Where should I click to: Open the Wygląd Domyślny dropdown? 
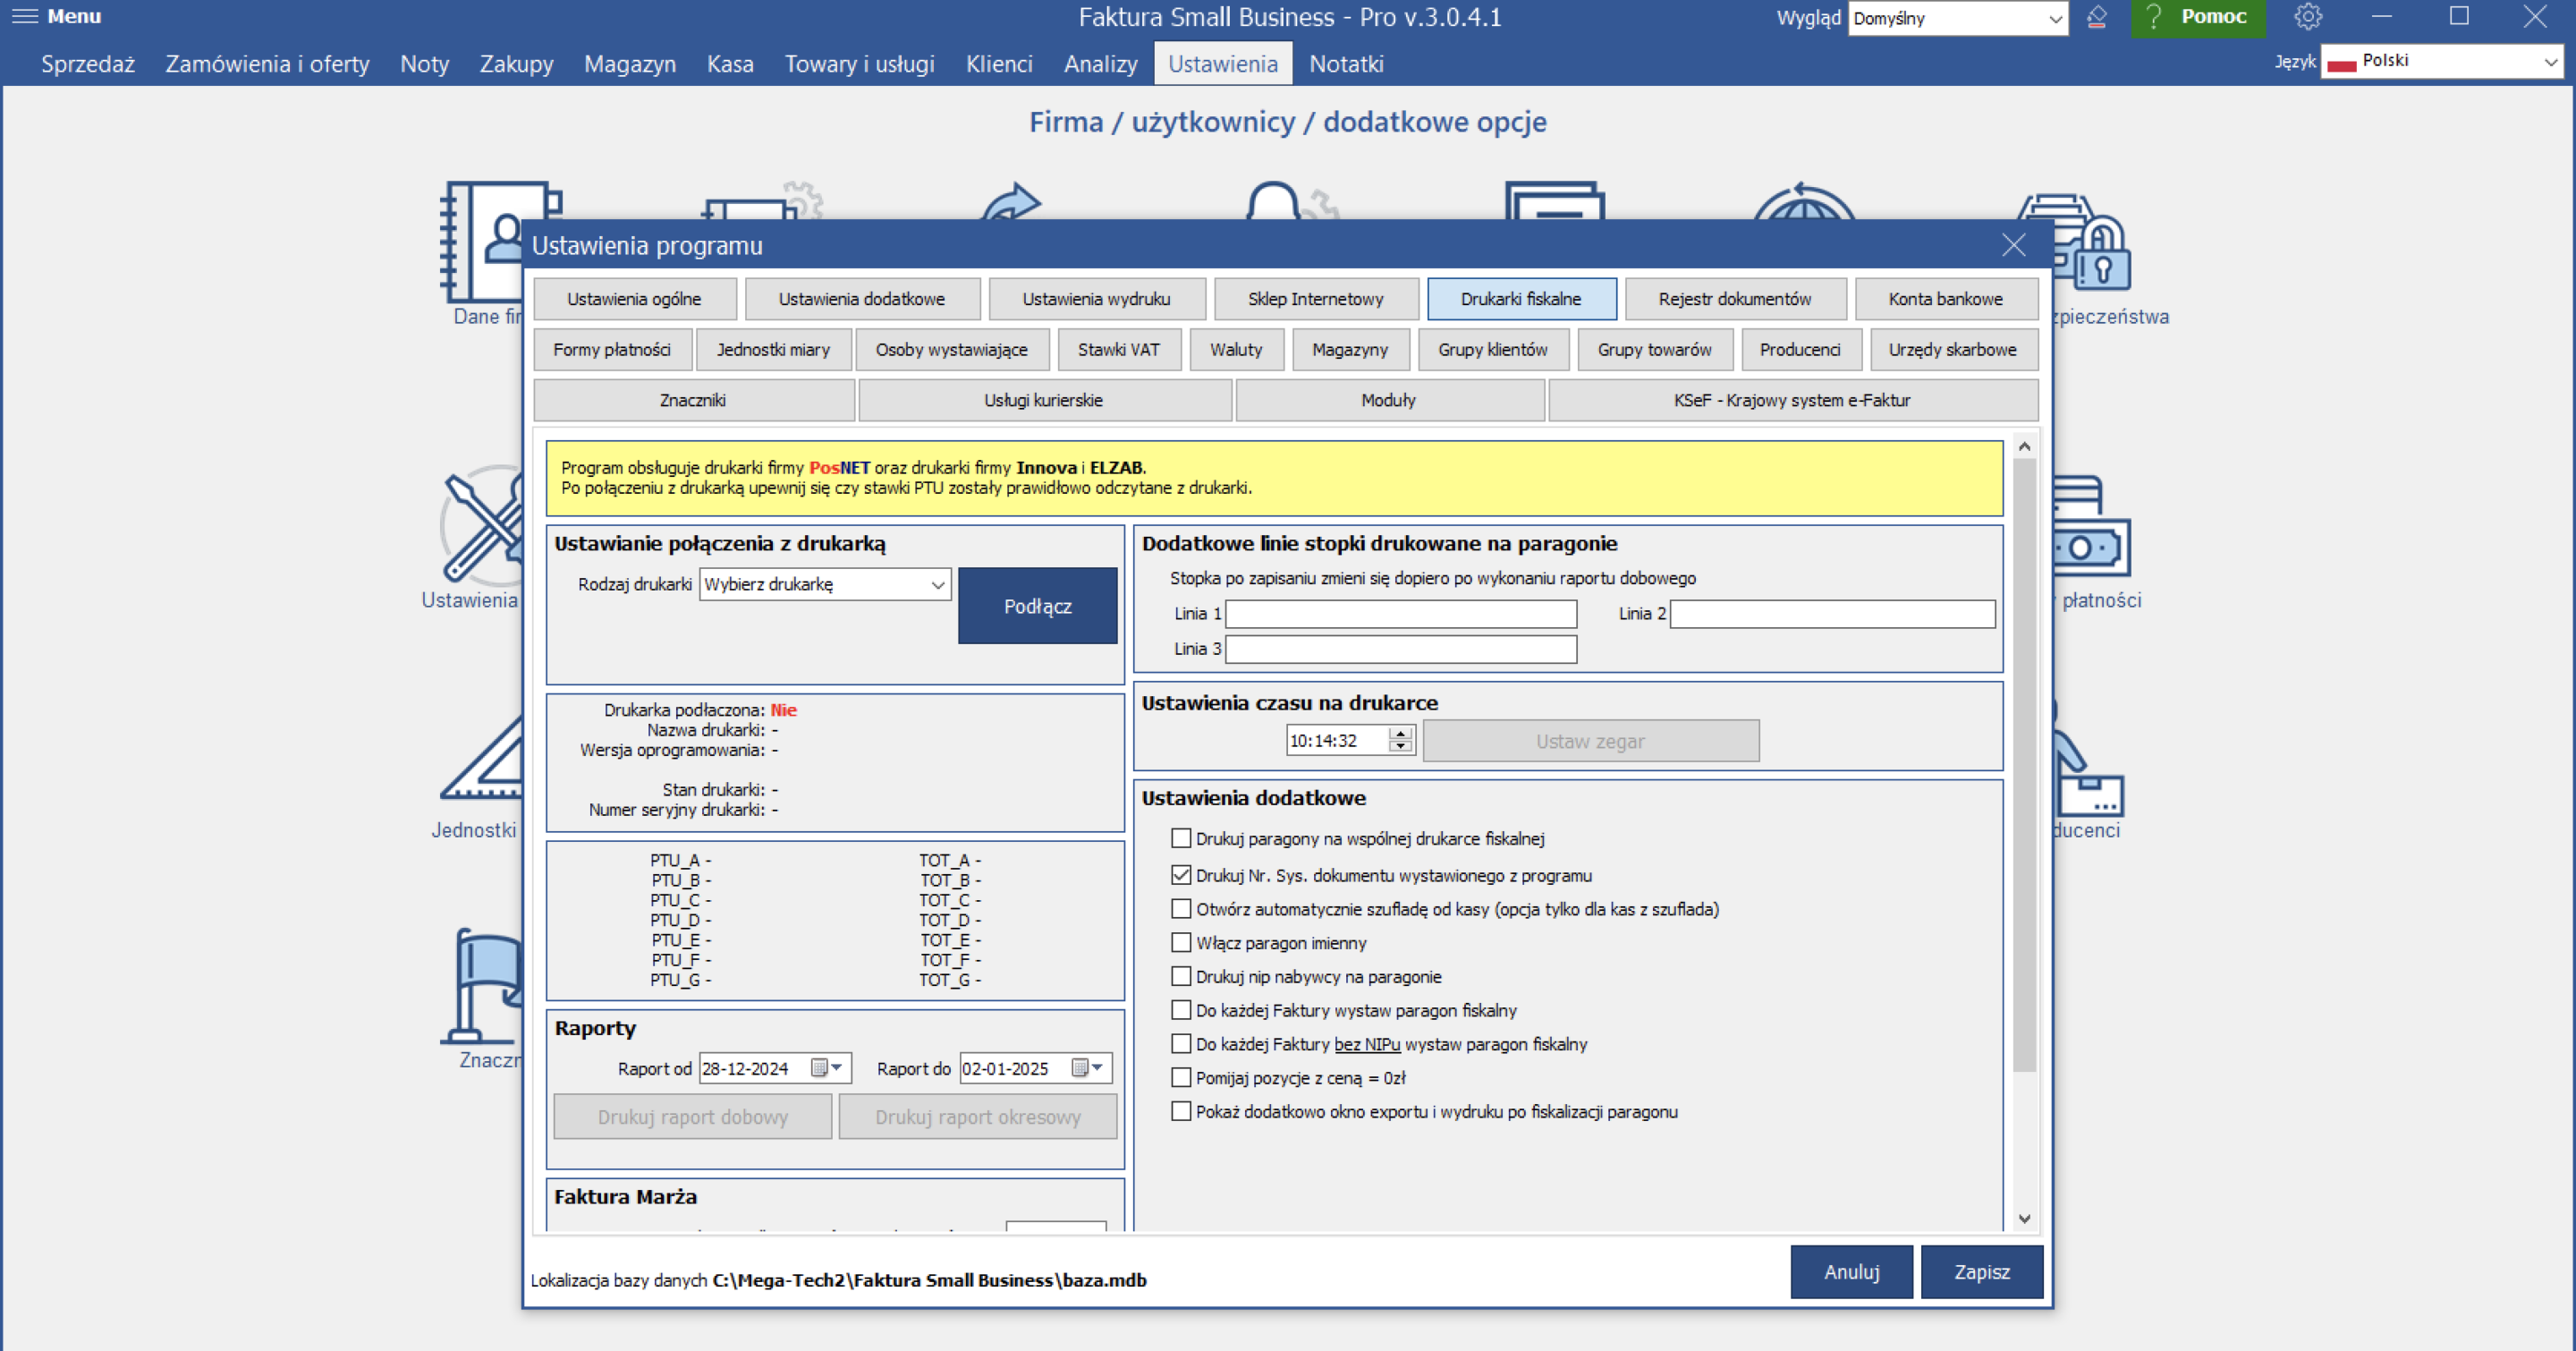pyautogui.click(x=1957, y=18)
